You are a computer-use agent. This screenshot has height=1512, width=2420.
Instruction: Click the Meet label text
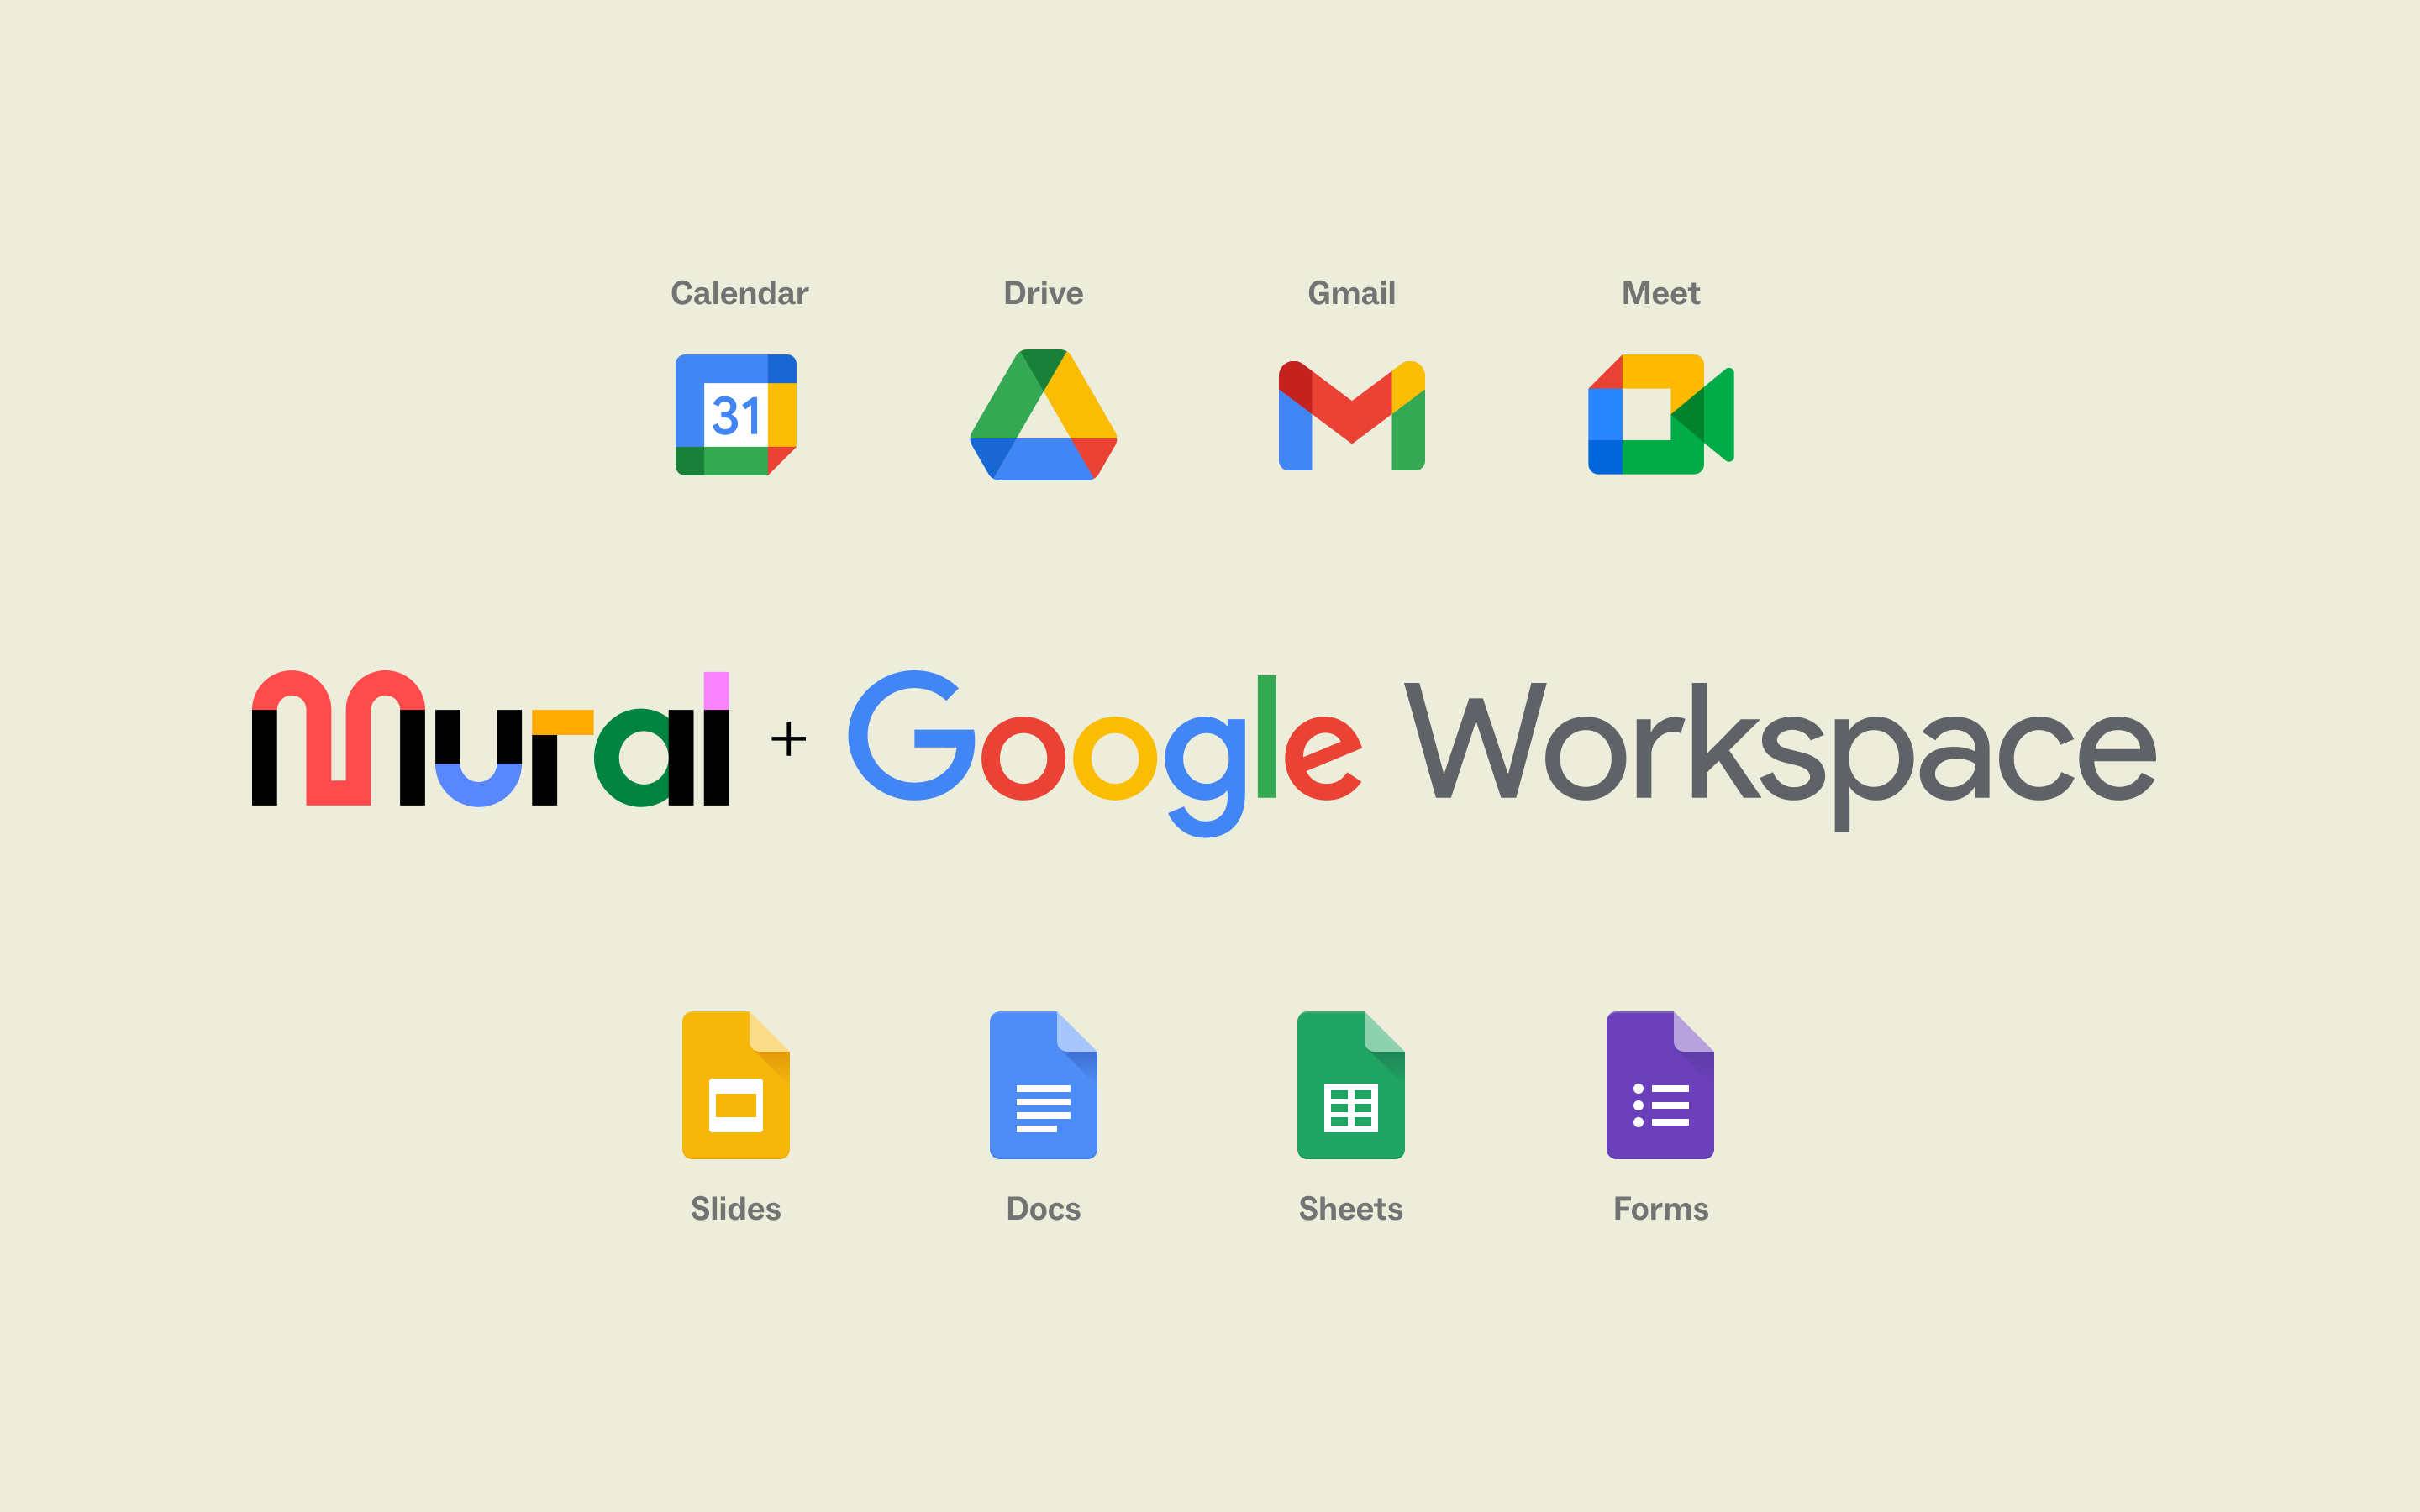[1660, 292]
